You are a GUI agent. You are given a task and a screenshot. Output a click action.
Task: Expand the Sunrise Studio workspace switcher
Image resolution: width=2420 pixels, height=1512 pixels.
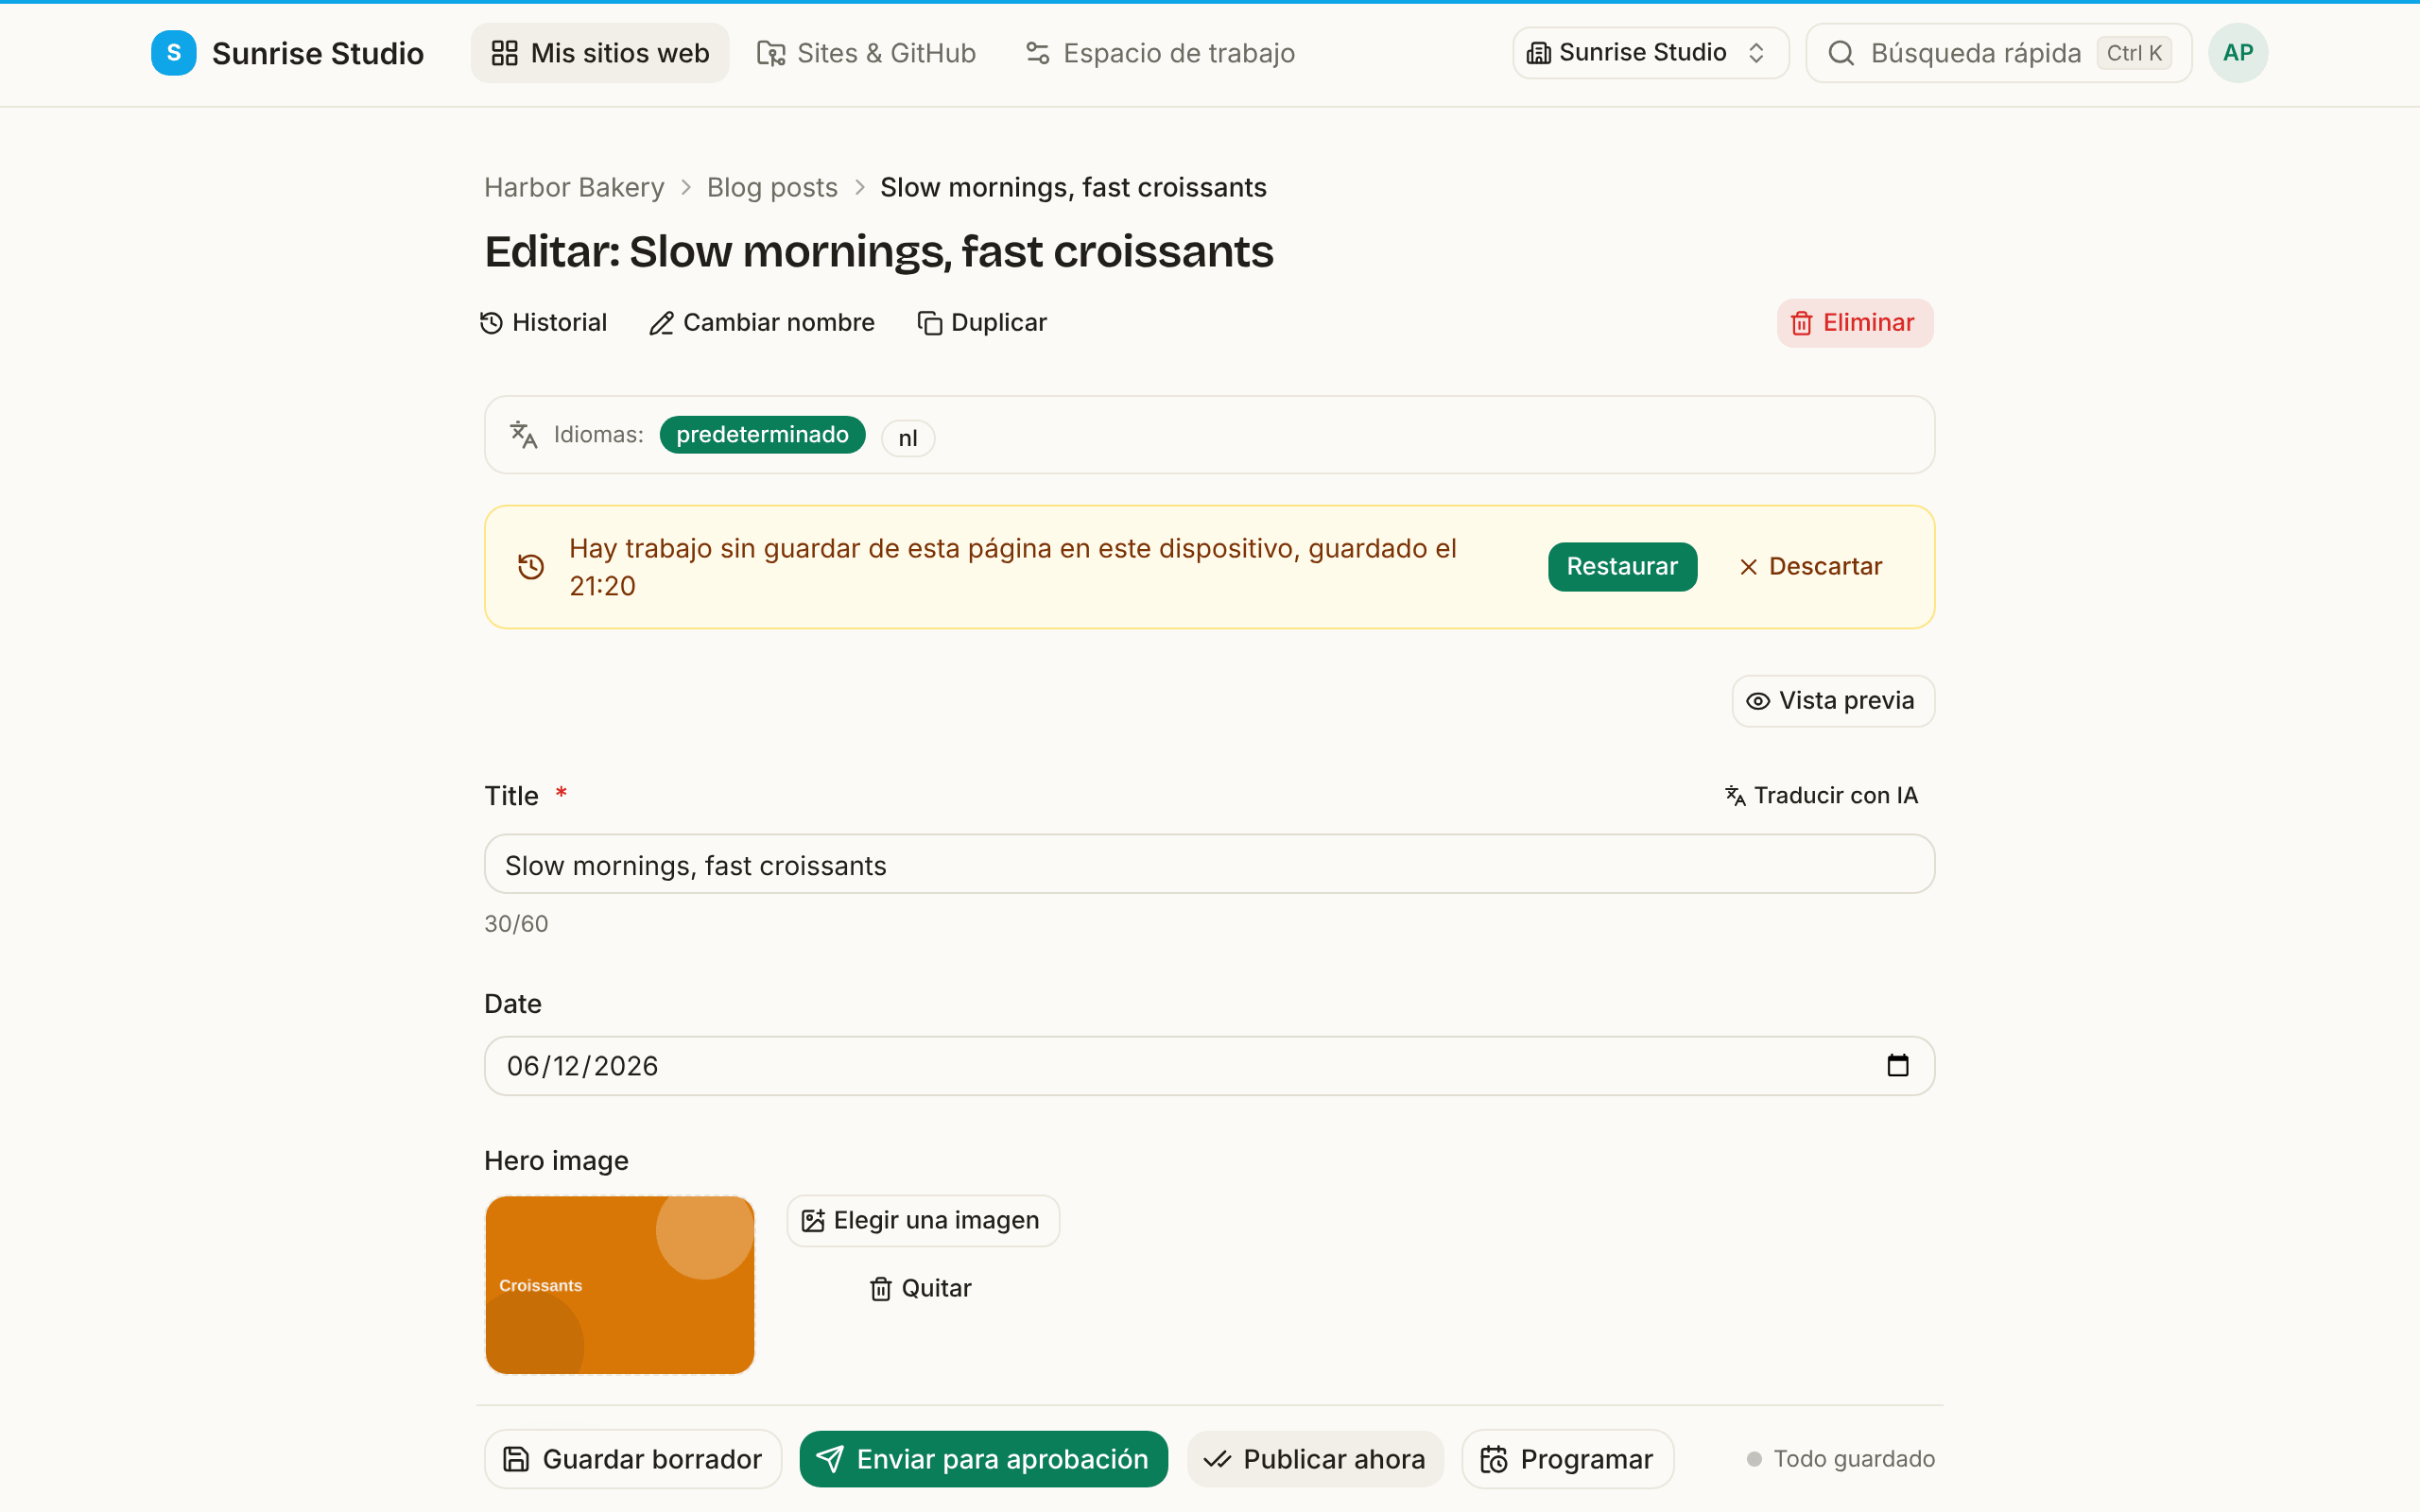(1650, 53)
